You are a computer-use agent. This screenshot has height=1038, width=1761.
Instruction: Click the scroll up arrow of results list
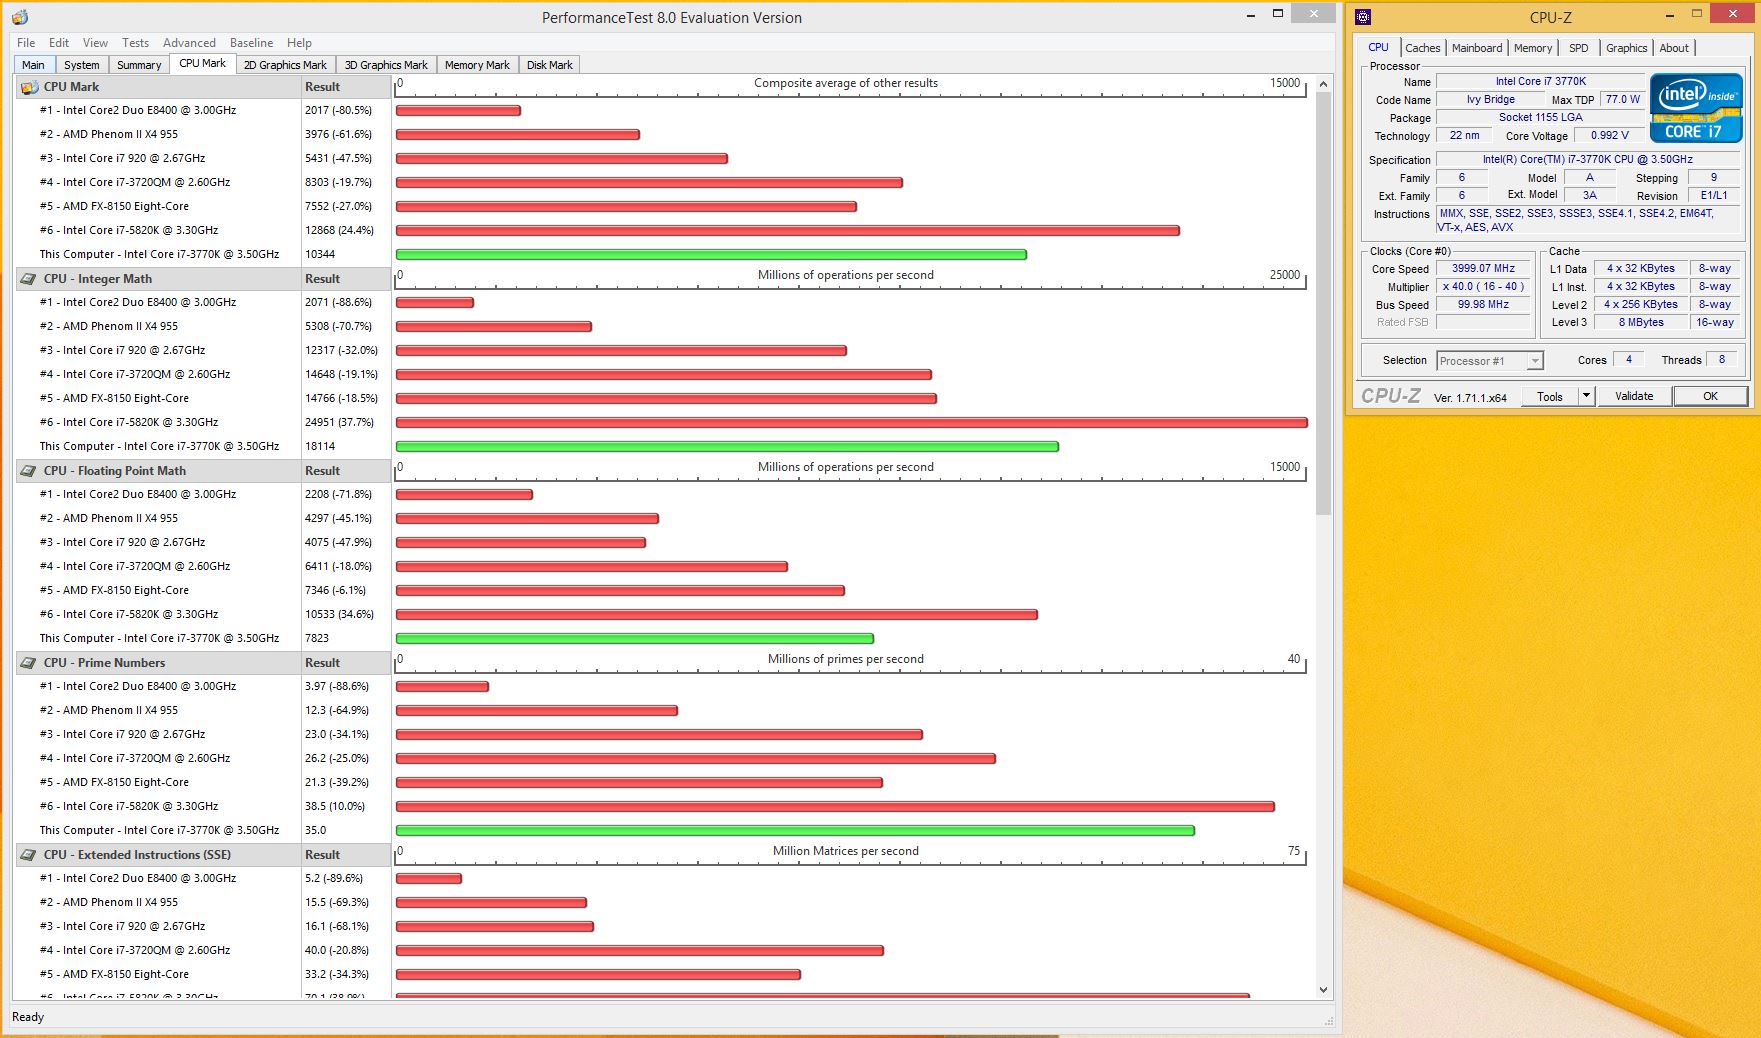pos(1323,84)
